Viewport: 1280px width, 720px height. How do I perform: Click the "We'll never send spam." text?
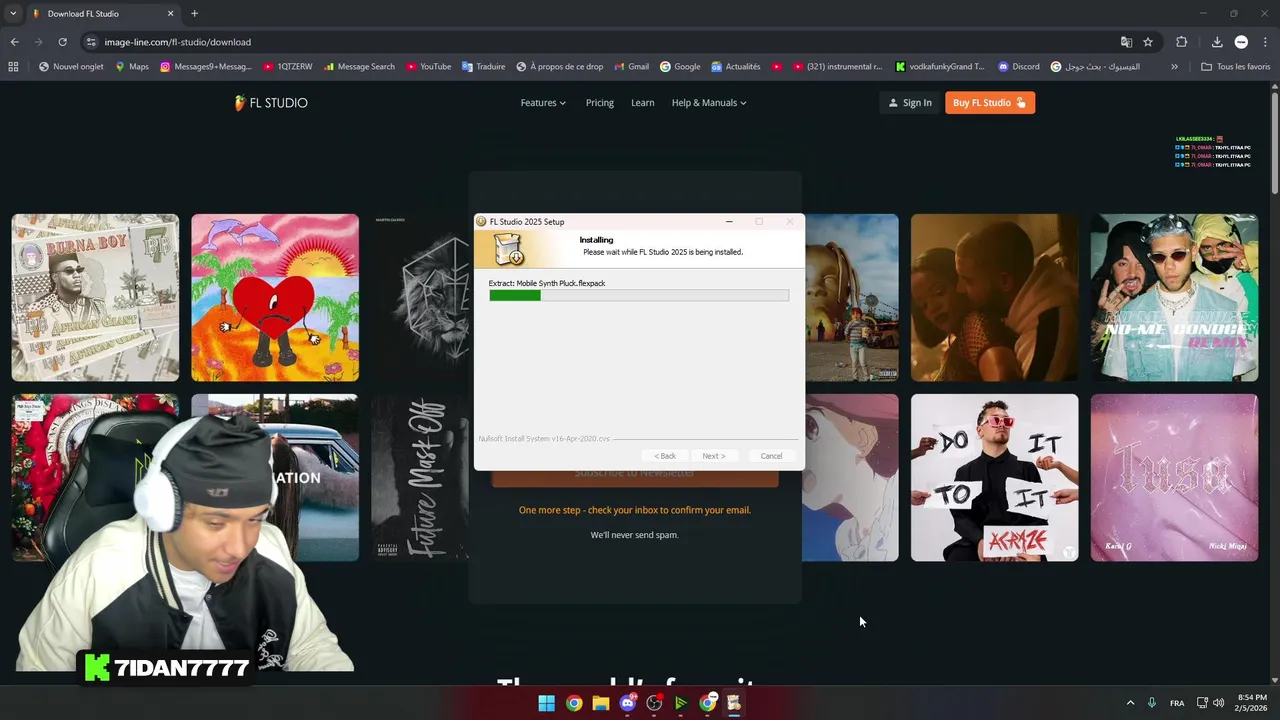(x=635, y=535)
